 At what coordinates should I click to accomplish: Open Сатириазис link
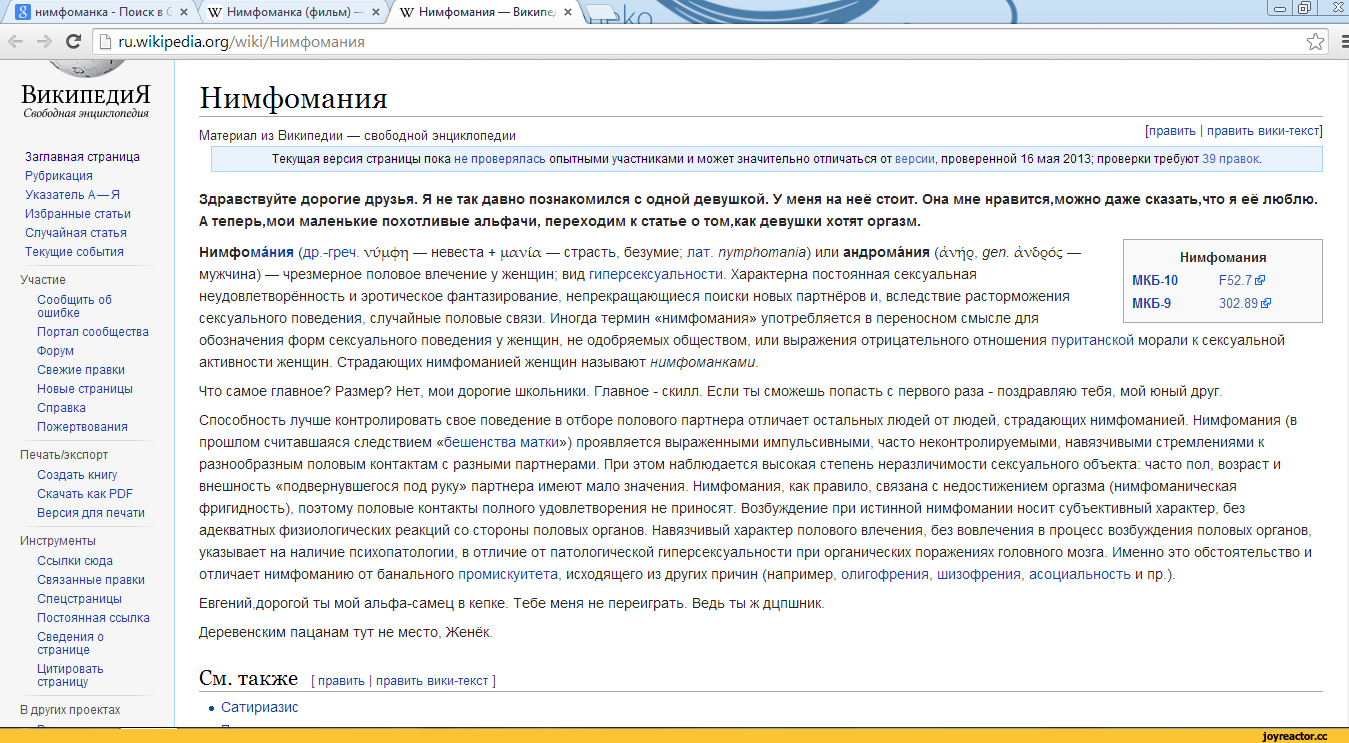[x=260, y=708]
